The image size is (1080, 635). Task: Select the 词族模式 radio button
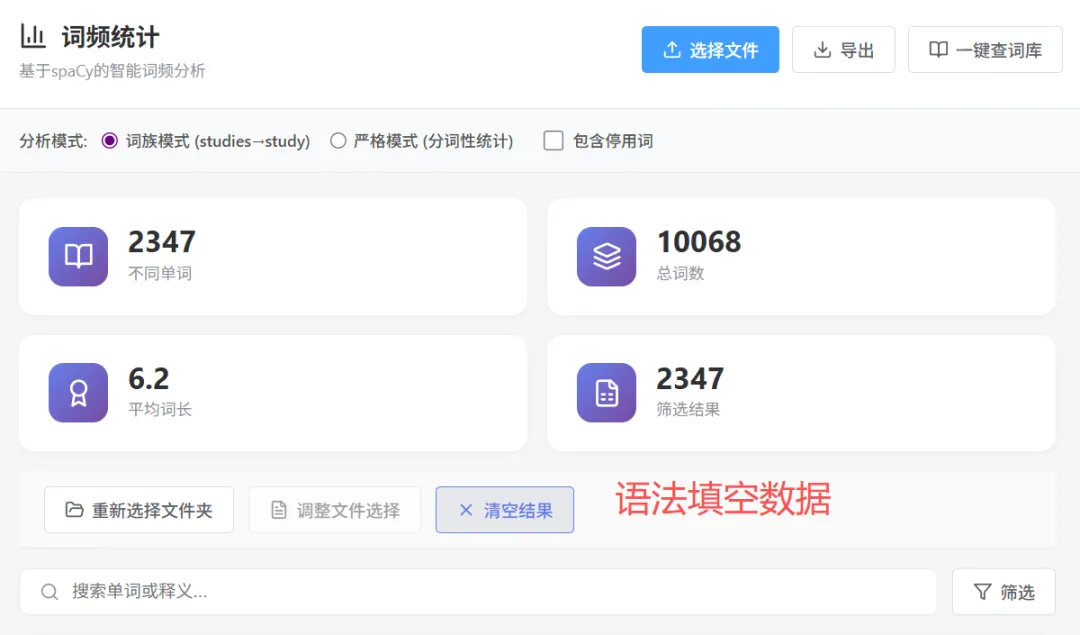[x=109, y=141]
